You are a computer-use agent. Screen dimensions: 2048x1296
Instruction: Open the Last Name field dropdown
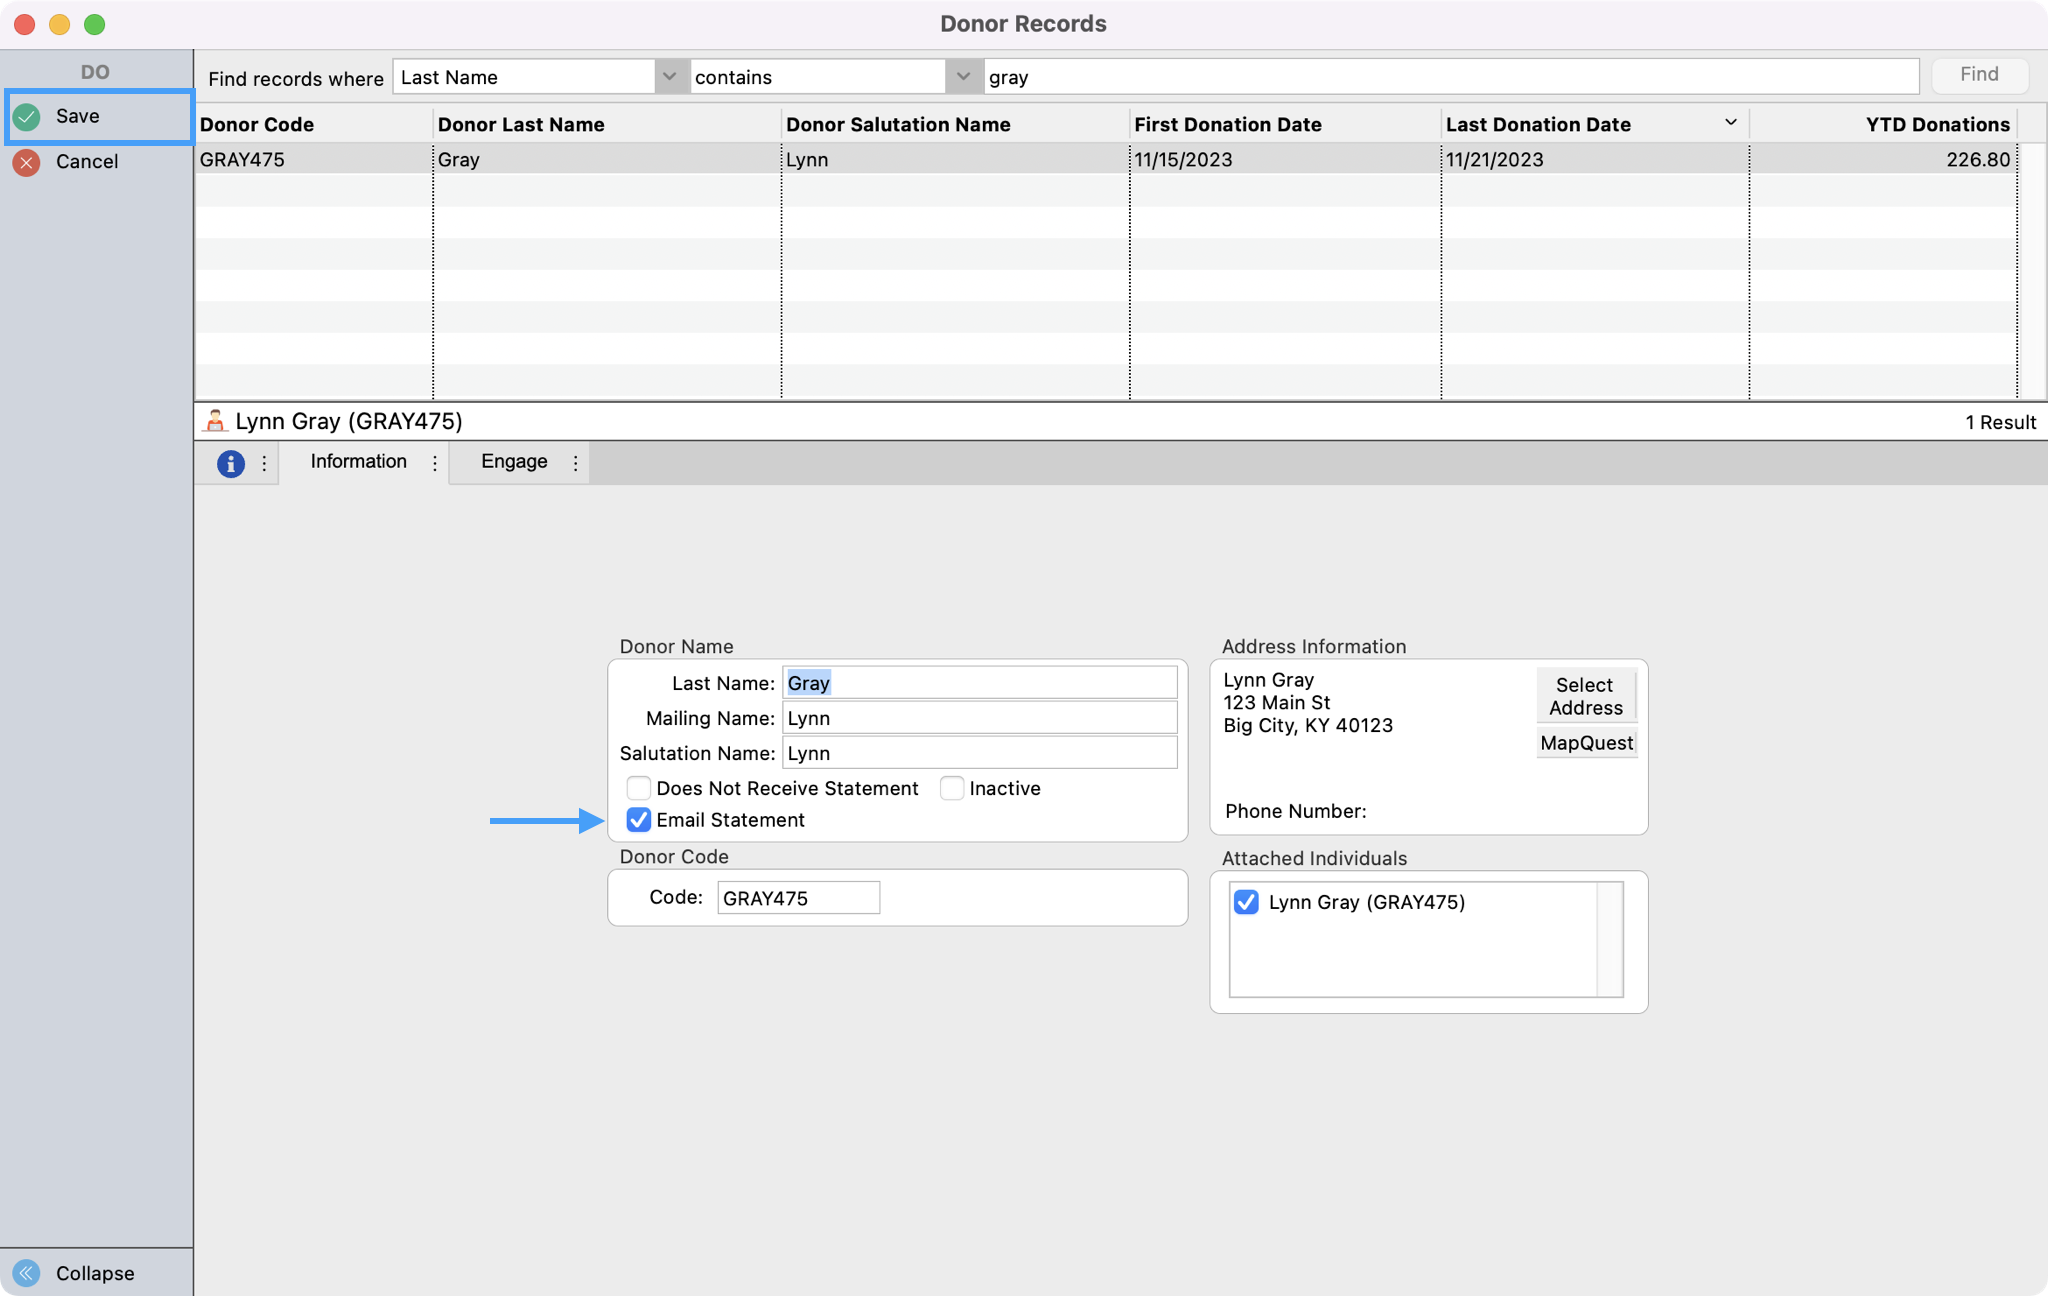coord(669,77)
